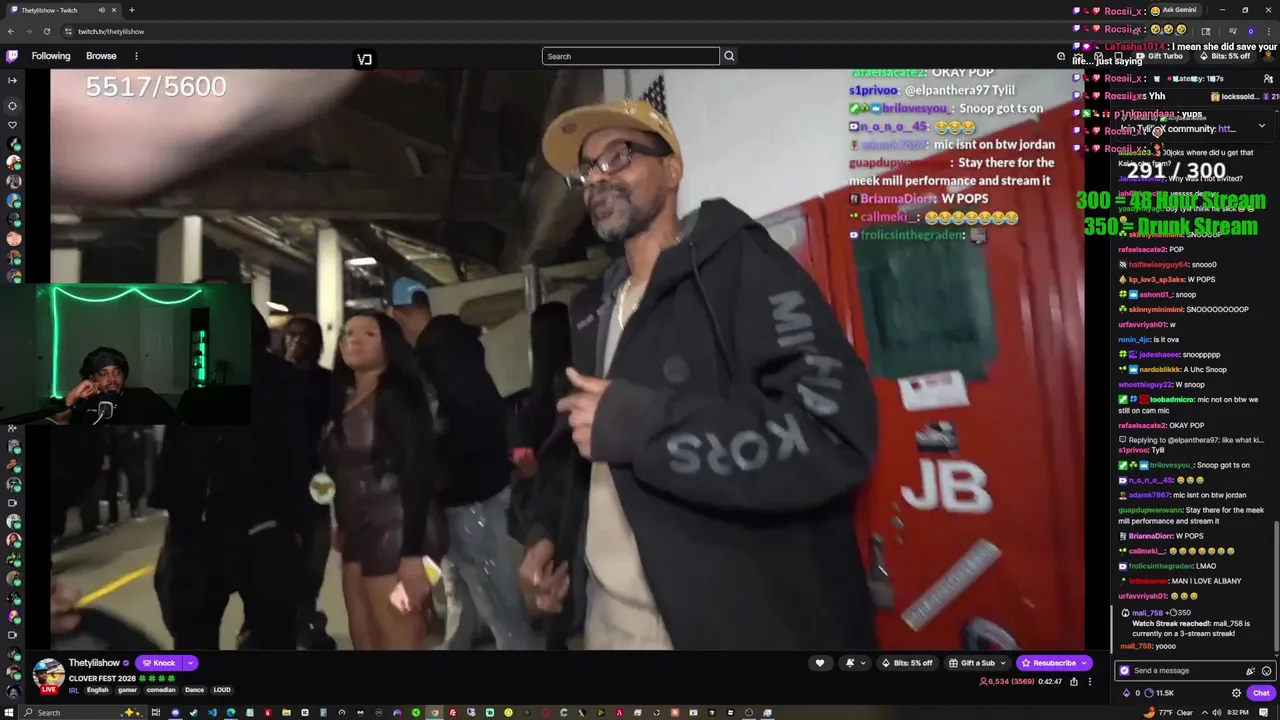Click the browser back arrow
The image size is (1280, 720).
(x=11, y=31)
